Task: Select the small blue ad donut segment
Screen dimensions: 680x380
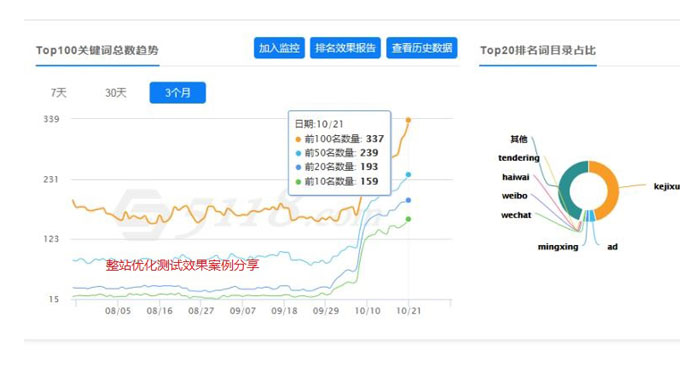Action: click(592, 216)
